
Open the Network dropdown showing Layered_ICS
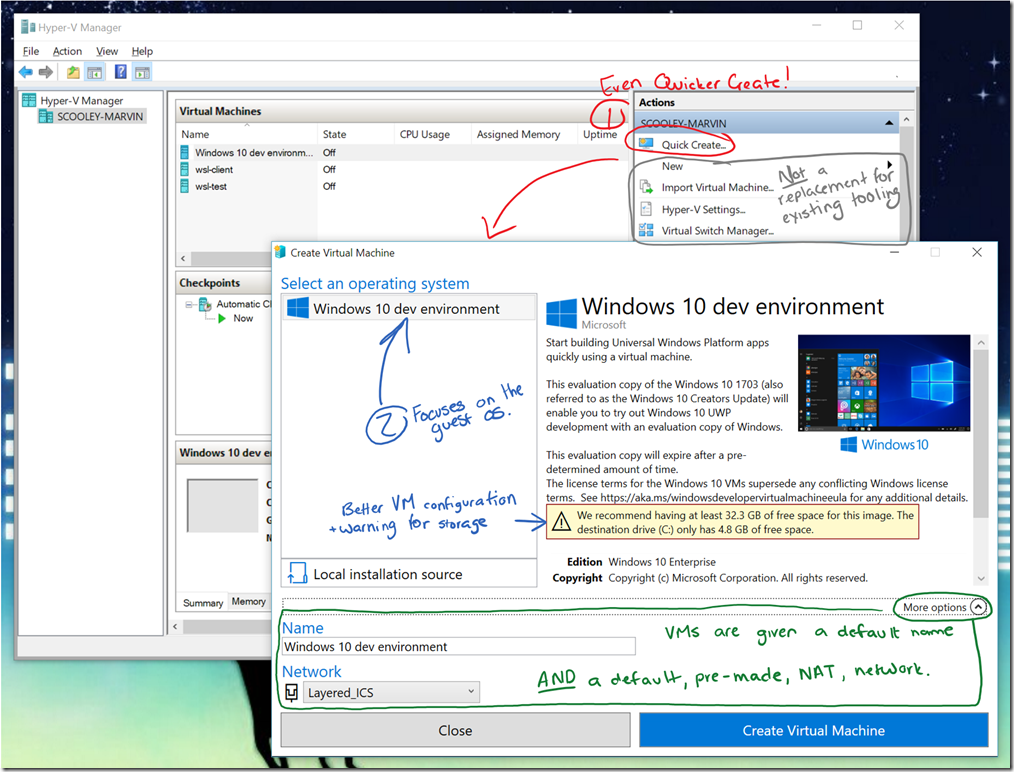(390, 691)
